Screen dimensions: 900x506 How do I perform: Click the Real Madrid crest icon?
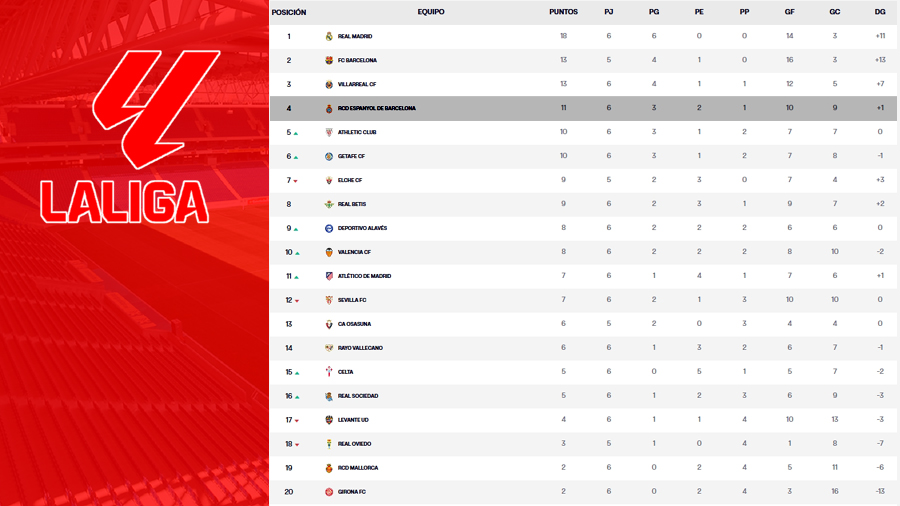click(329, 36)
